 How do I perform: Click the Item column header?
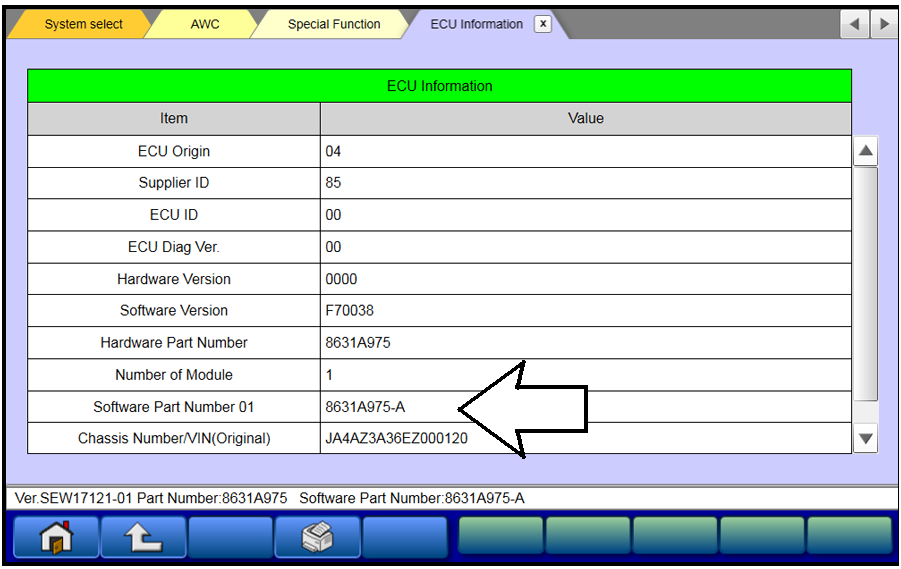point(174,118)
